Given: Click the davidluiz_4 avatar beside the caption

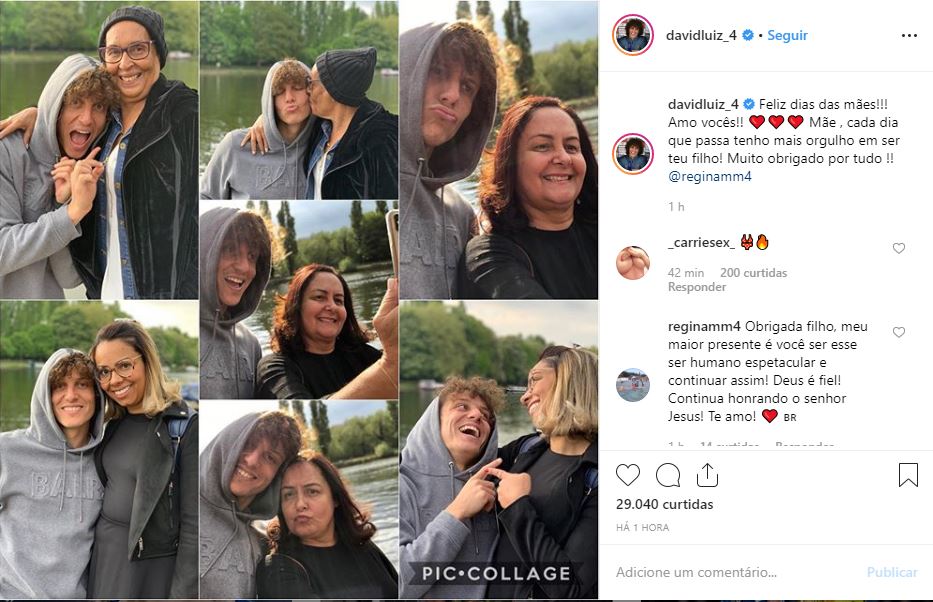Looking at the screenshot, I should [632, 153].
